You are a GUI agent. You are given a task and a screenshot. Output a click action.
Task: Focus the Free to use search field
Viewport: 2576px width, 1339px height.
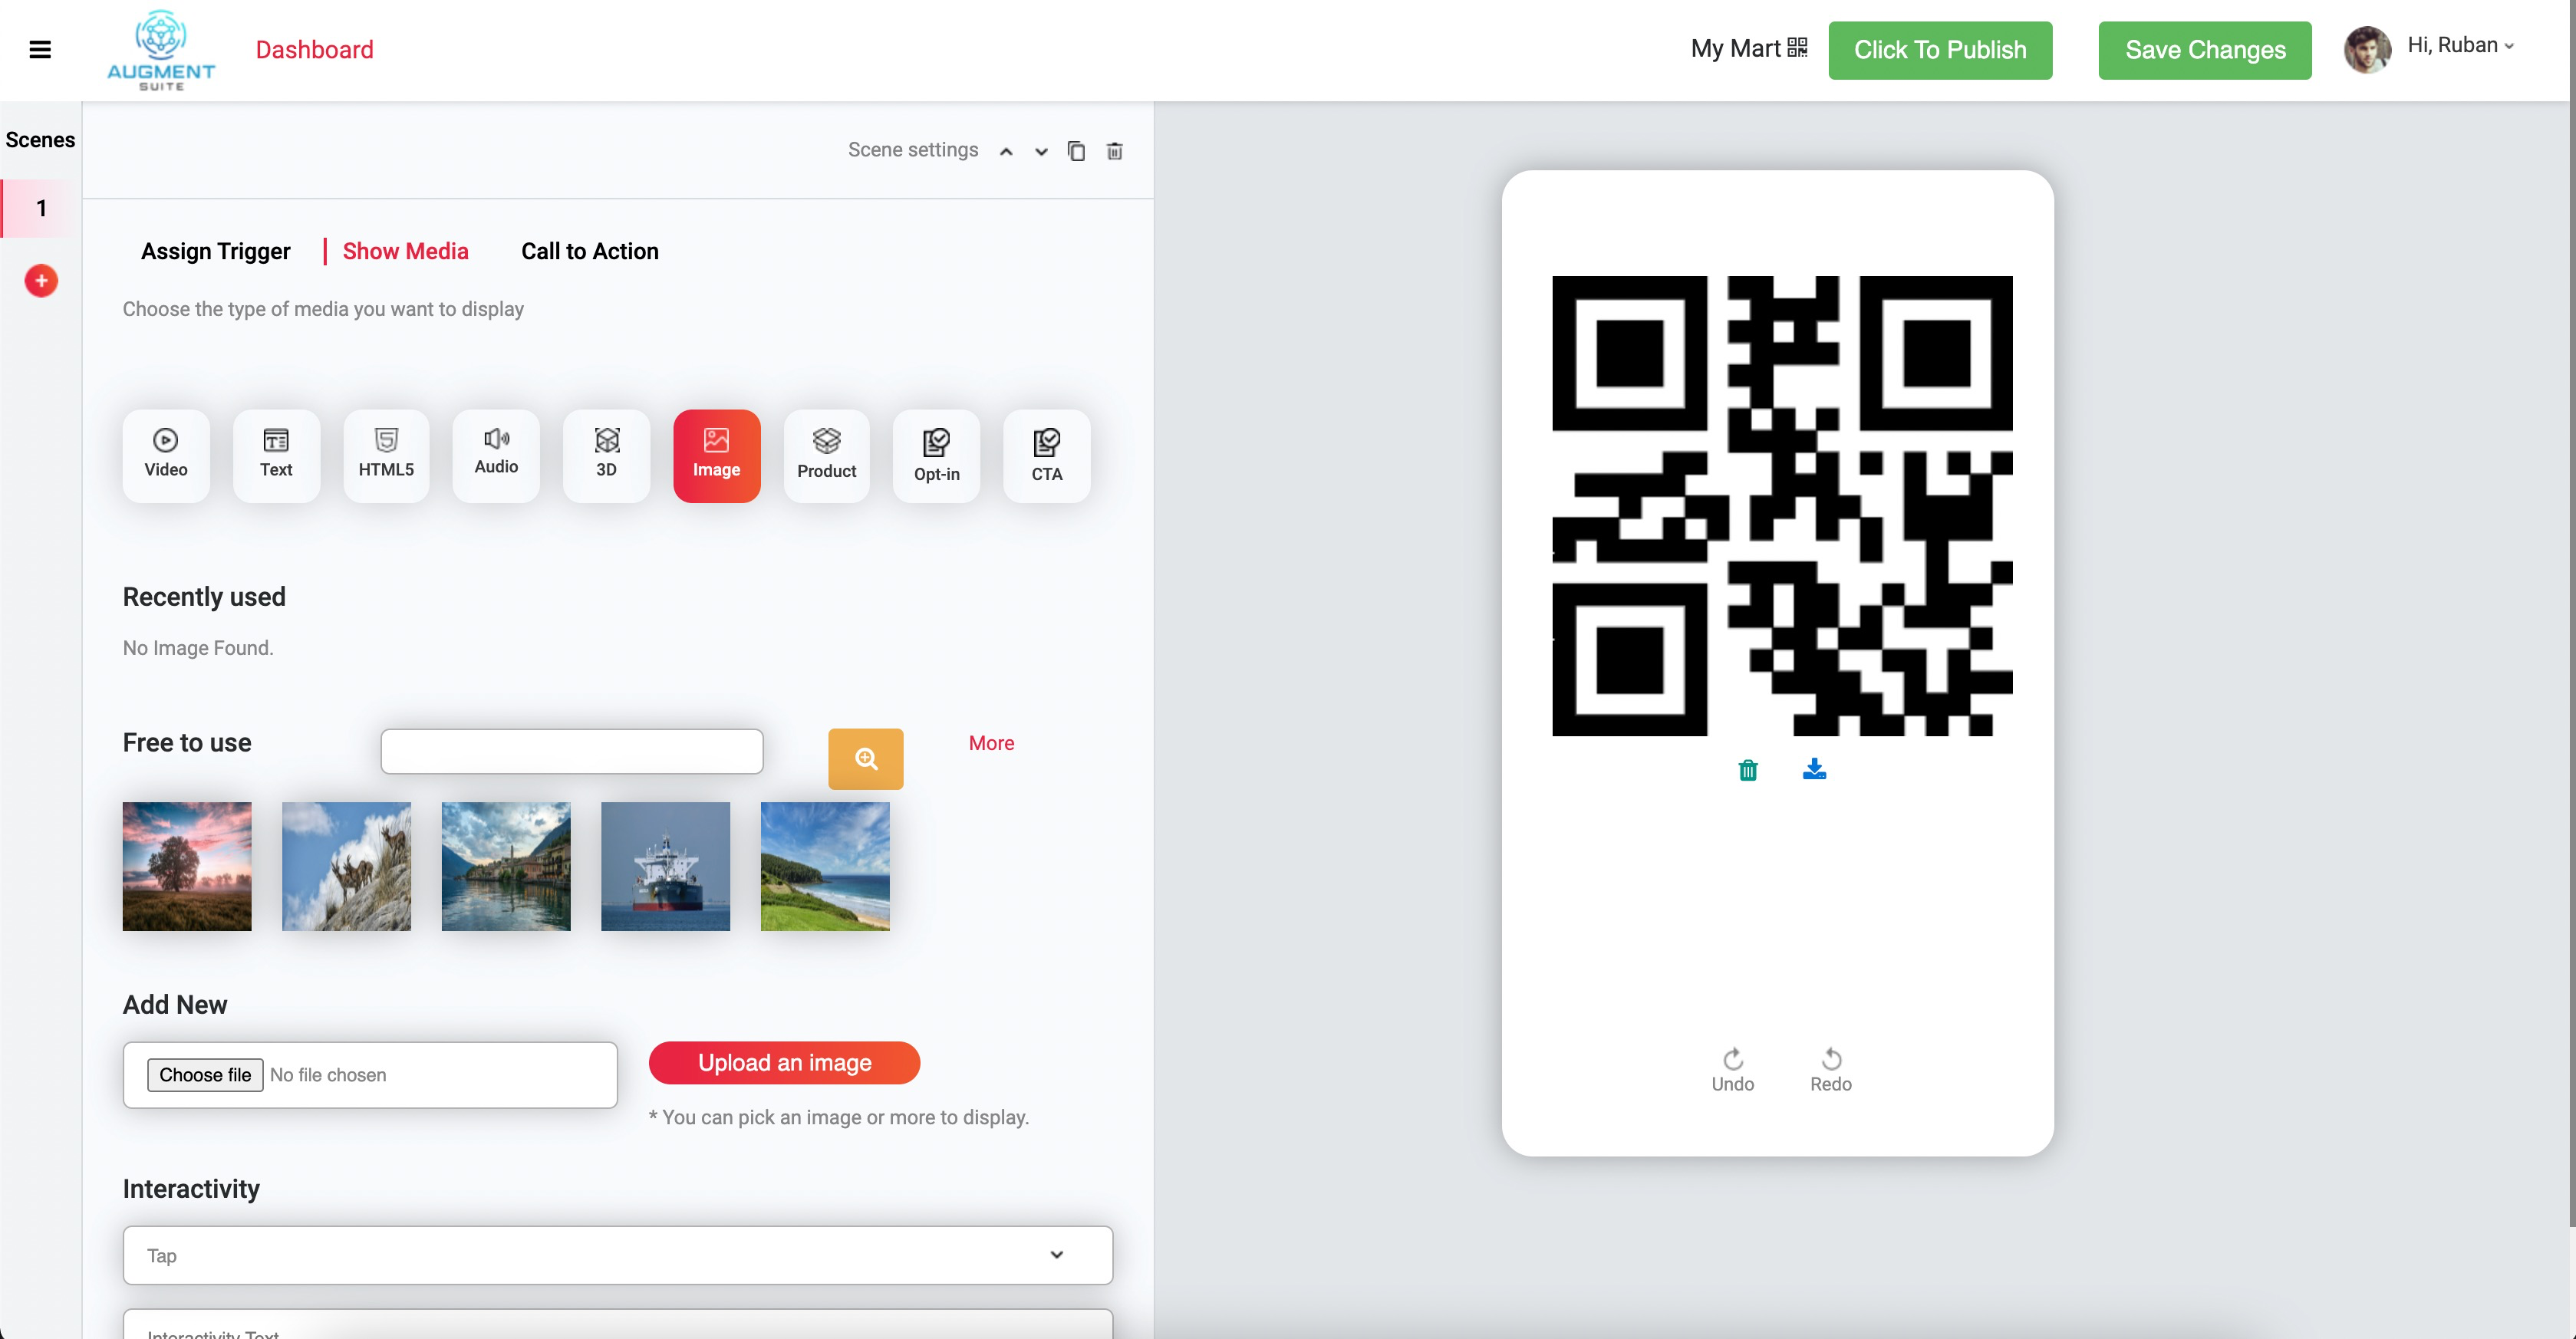(571, 751)
